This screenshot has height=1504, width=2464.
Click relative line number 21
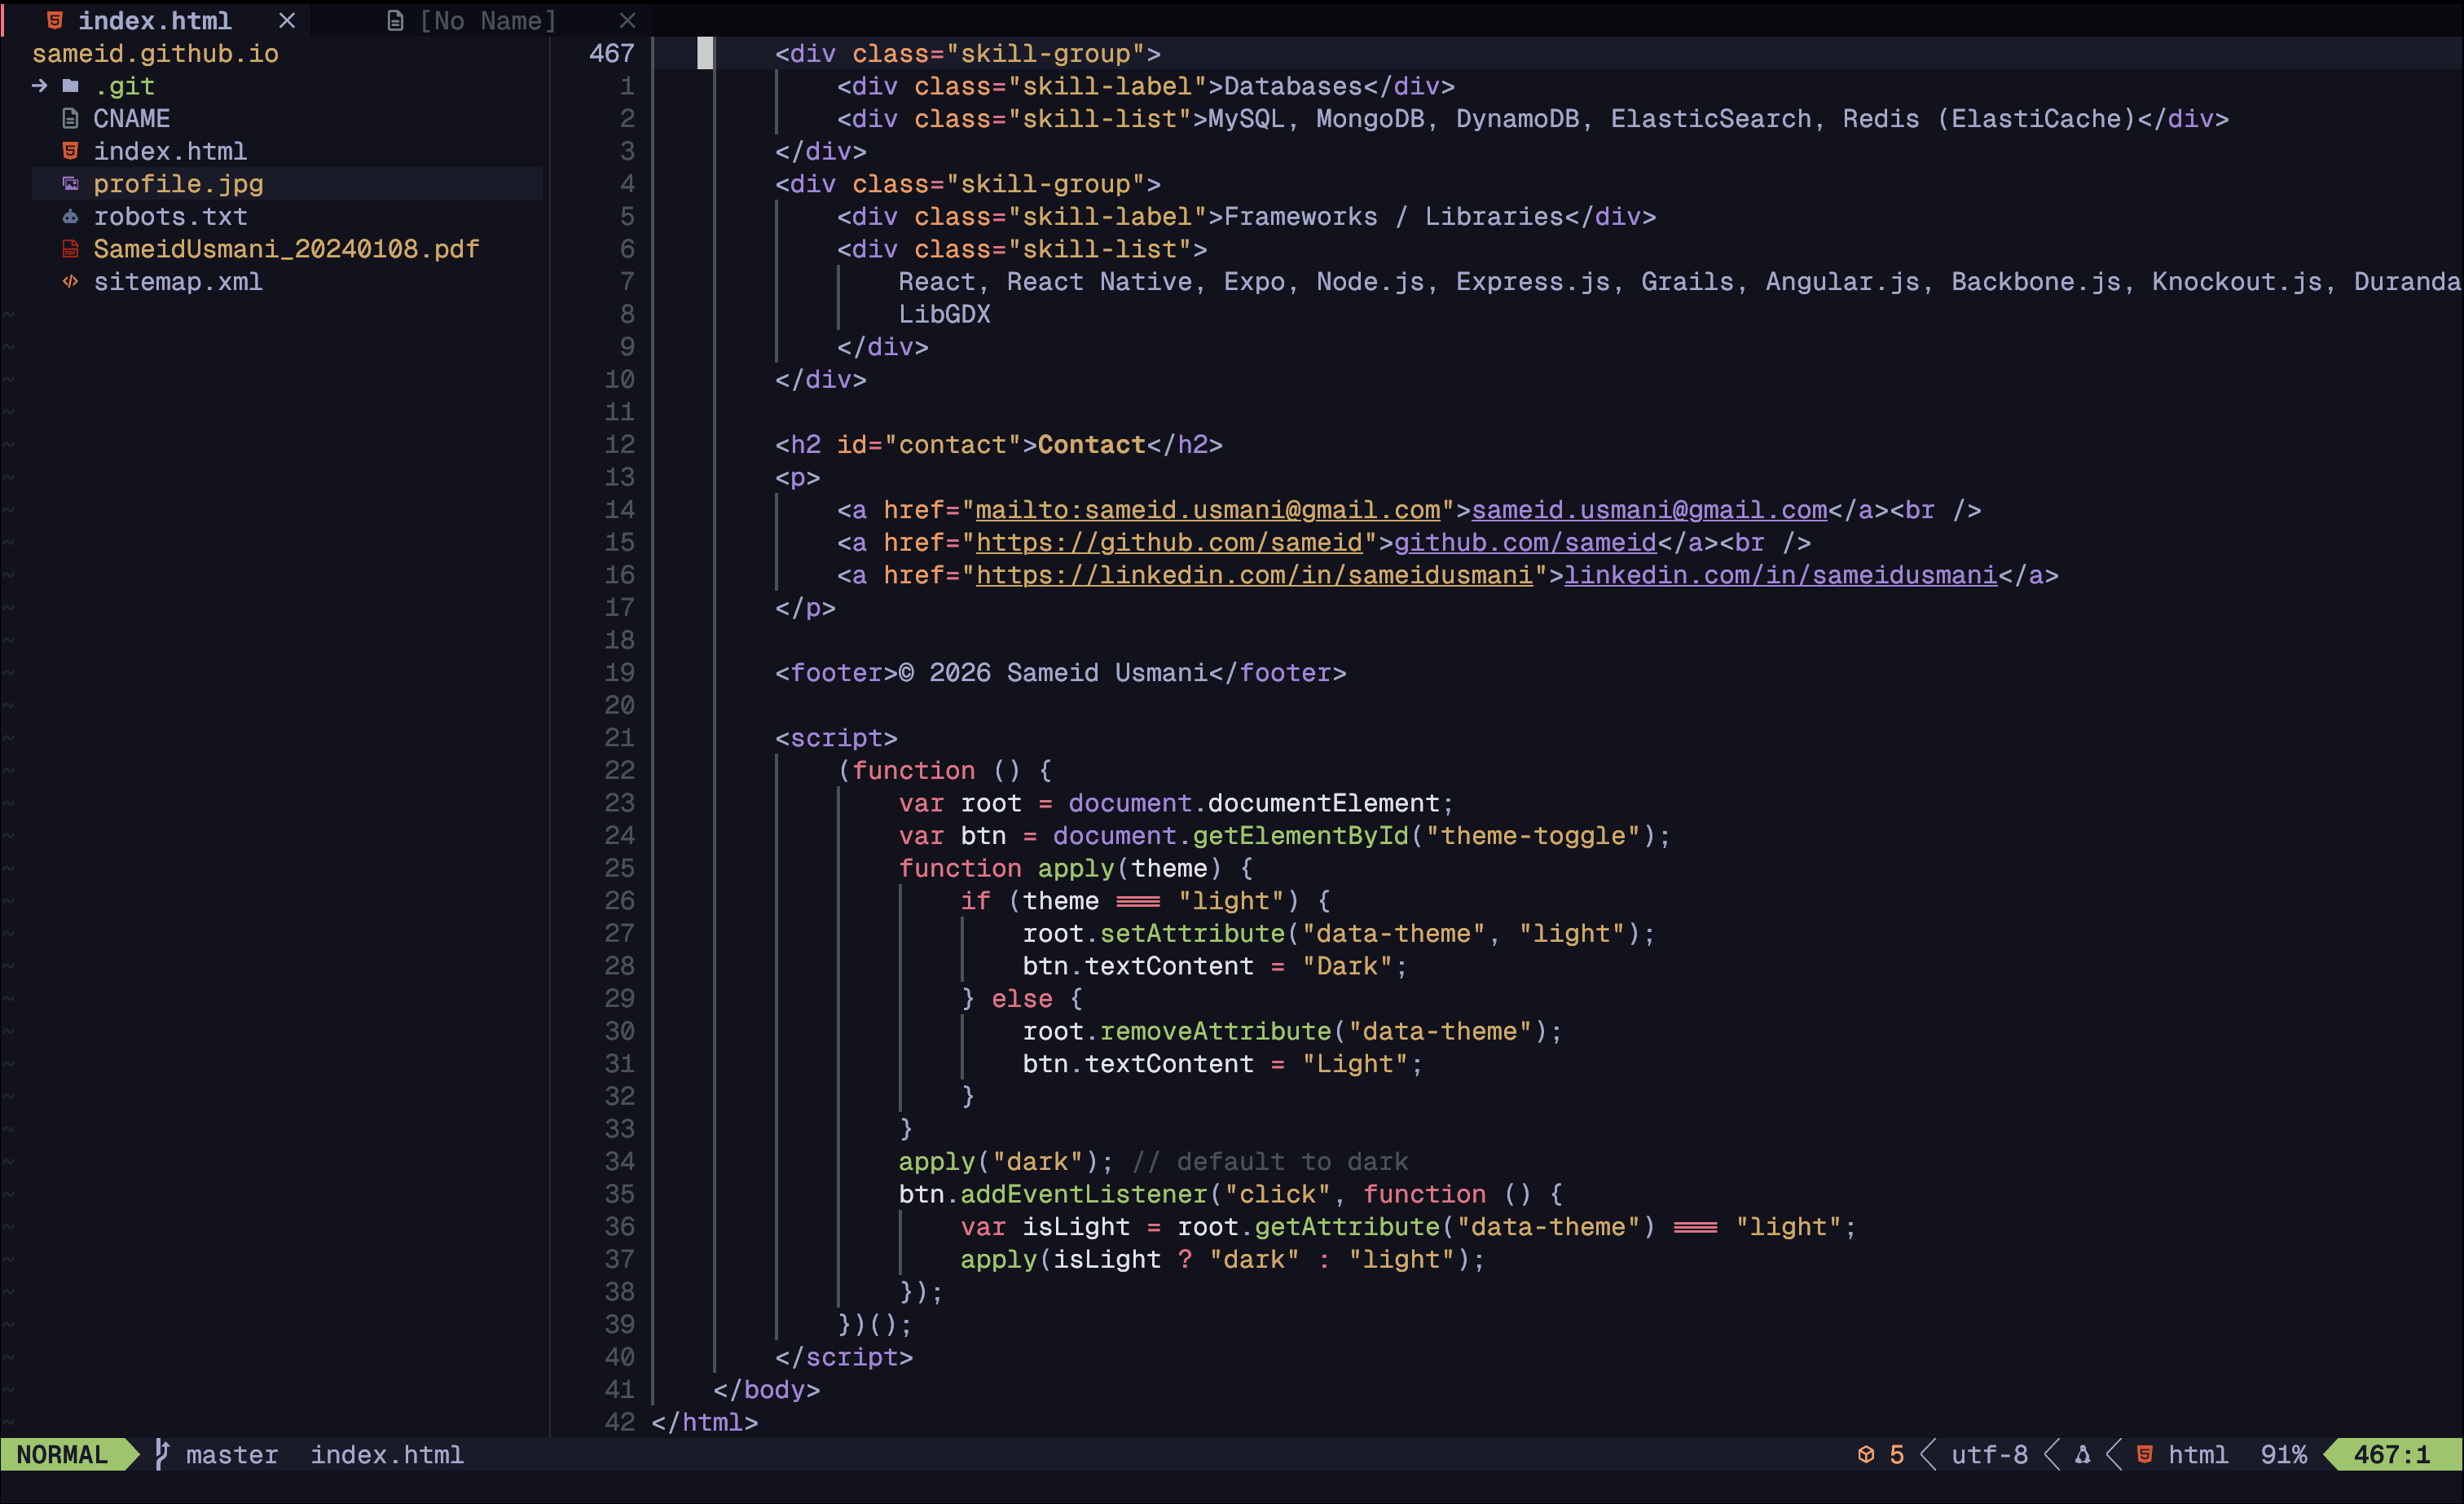[x=619, y=738]
